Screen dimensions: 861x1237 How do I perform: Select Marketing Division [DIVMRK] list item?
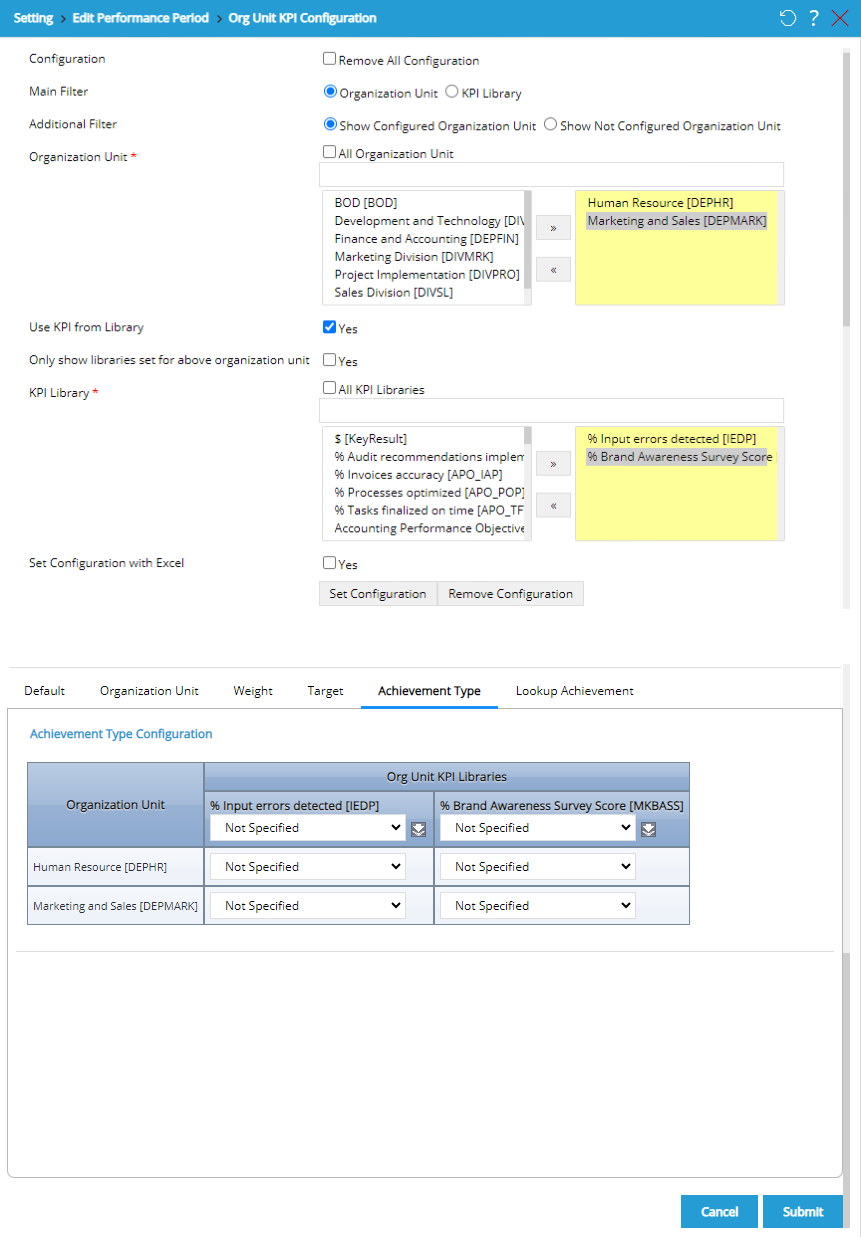pyautogui.click(x=414, y=257)
